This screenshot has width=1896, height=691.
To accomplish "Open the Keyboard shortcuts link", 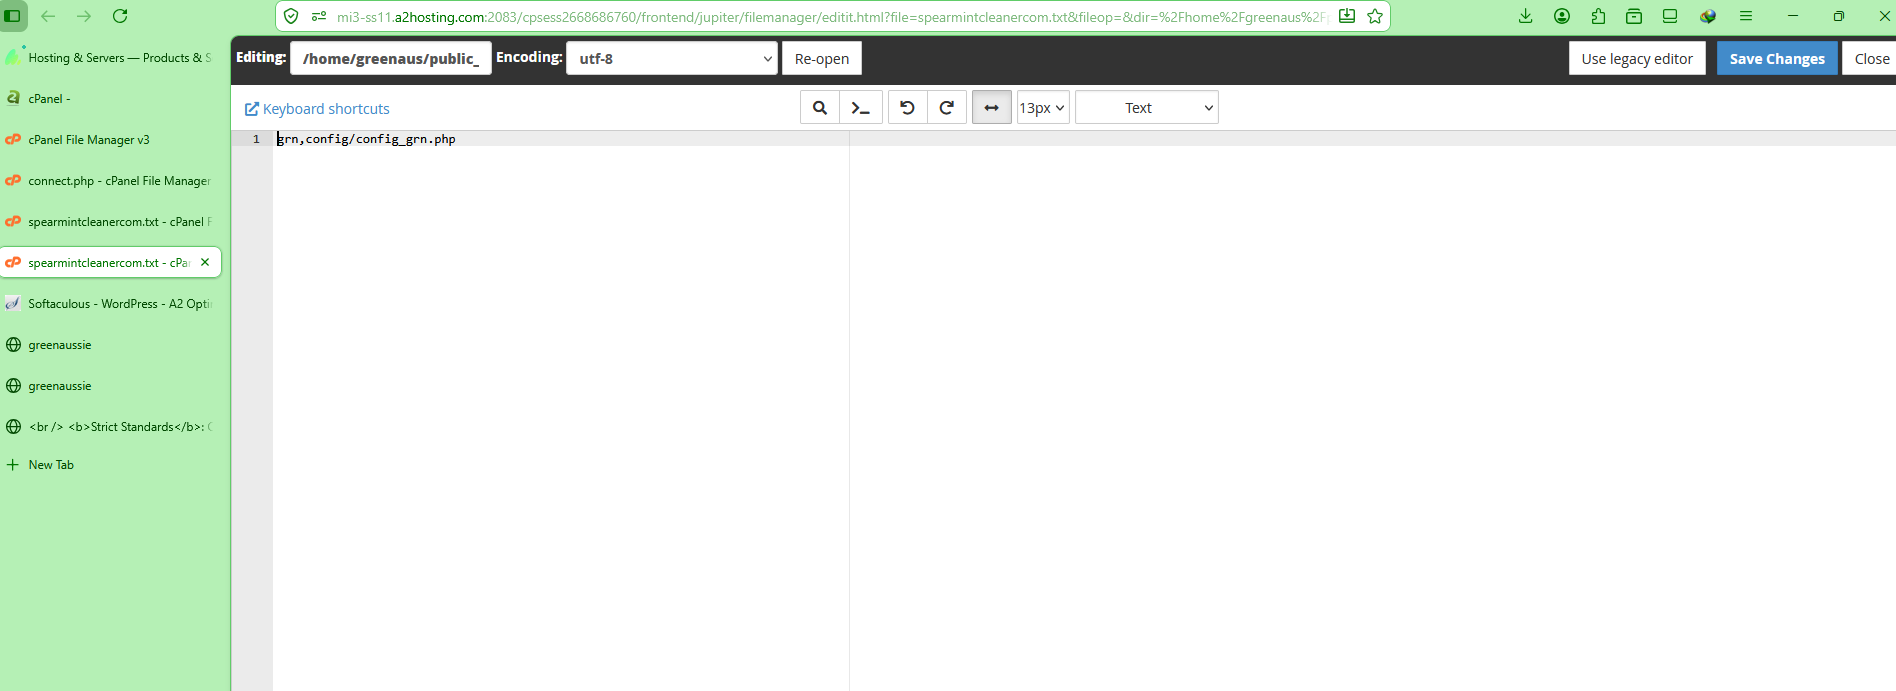I will (x=317, y=109).
